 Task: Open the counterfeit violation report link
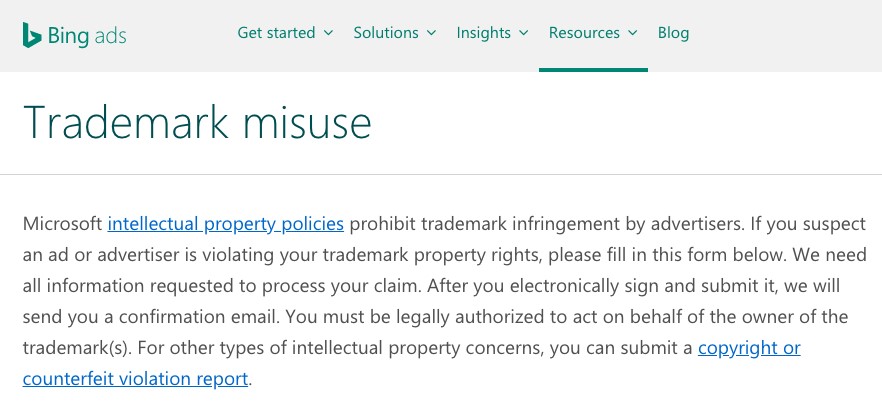click(x=135, y=379)
